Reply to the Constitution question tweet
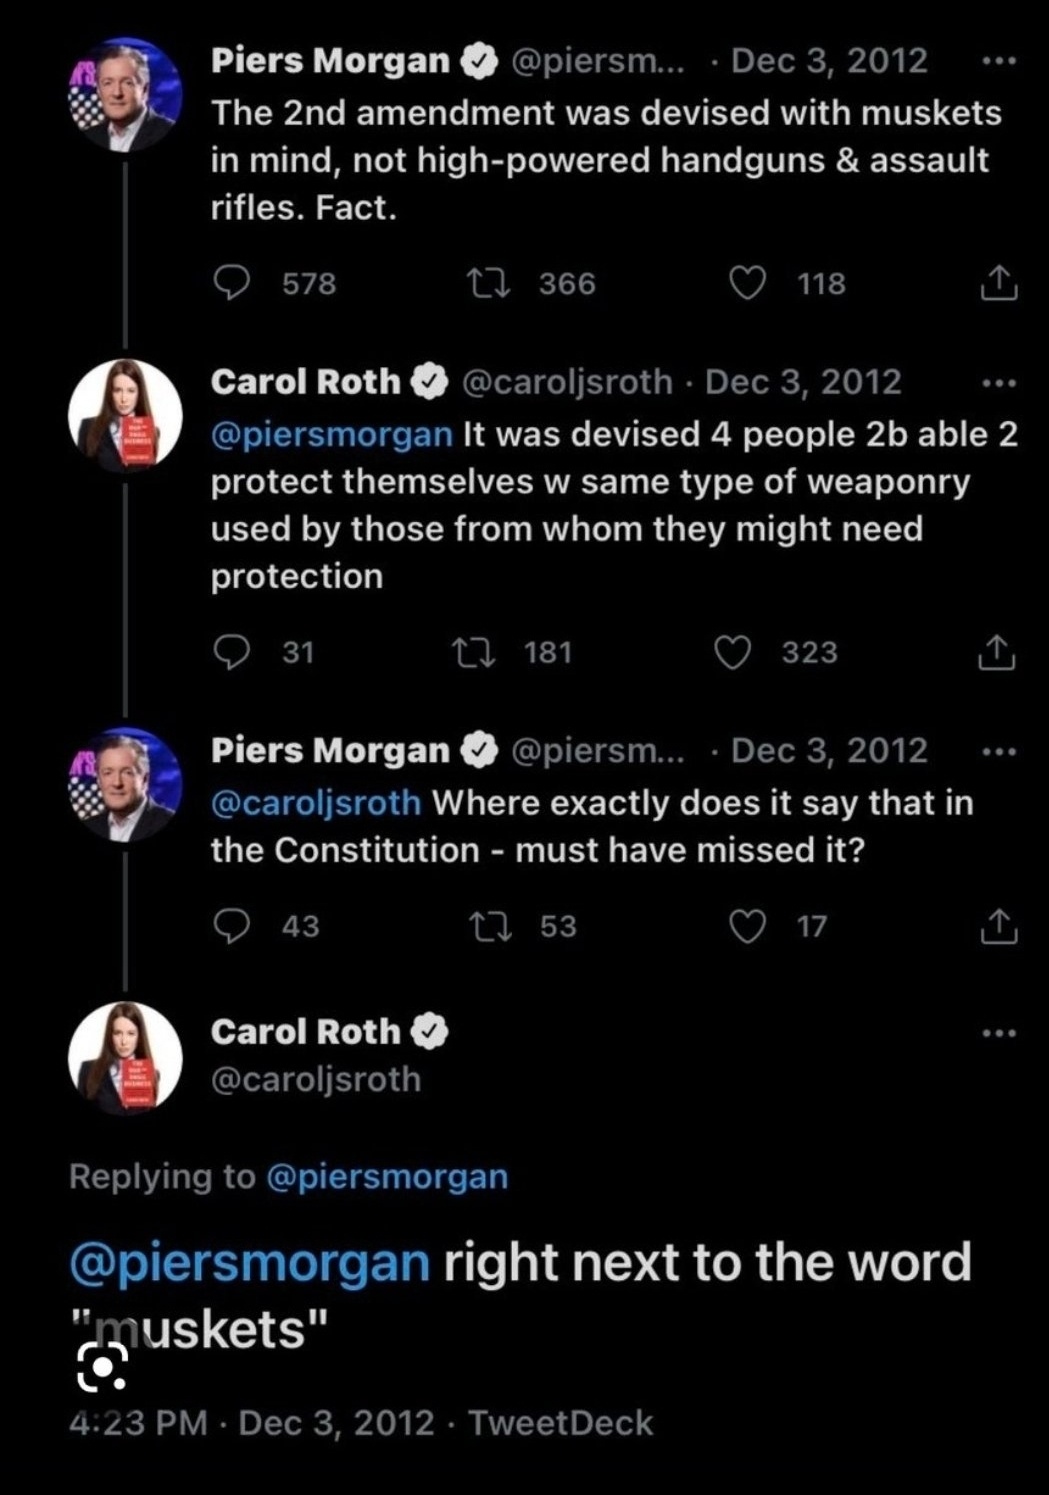This screenshot has width=1049, height=1495. (232, 926)
